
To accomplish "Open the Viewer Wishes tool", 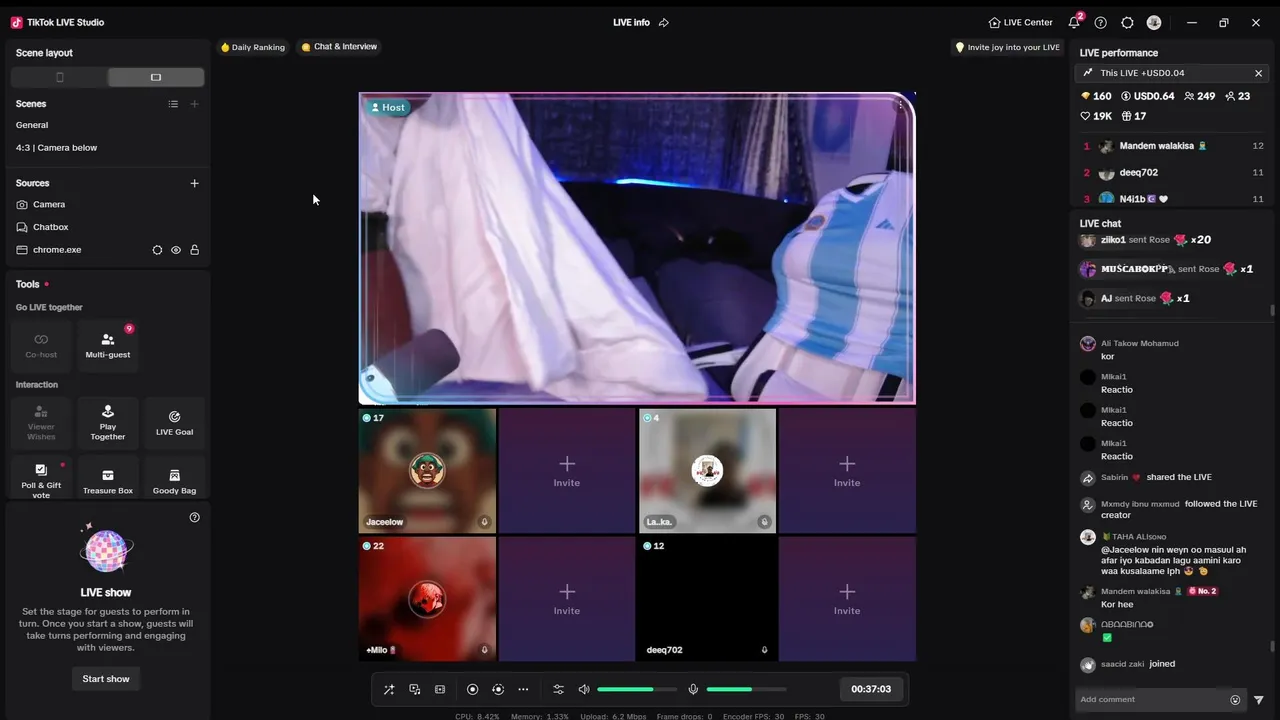I will [x=41, y=422].
